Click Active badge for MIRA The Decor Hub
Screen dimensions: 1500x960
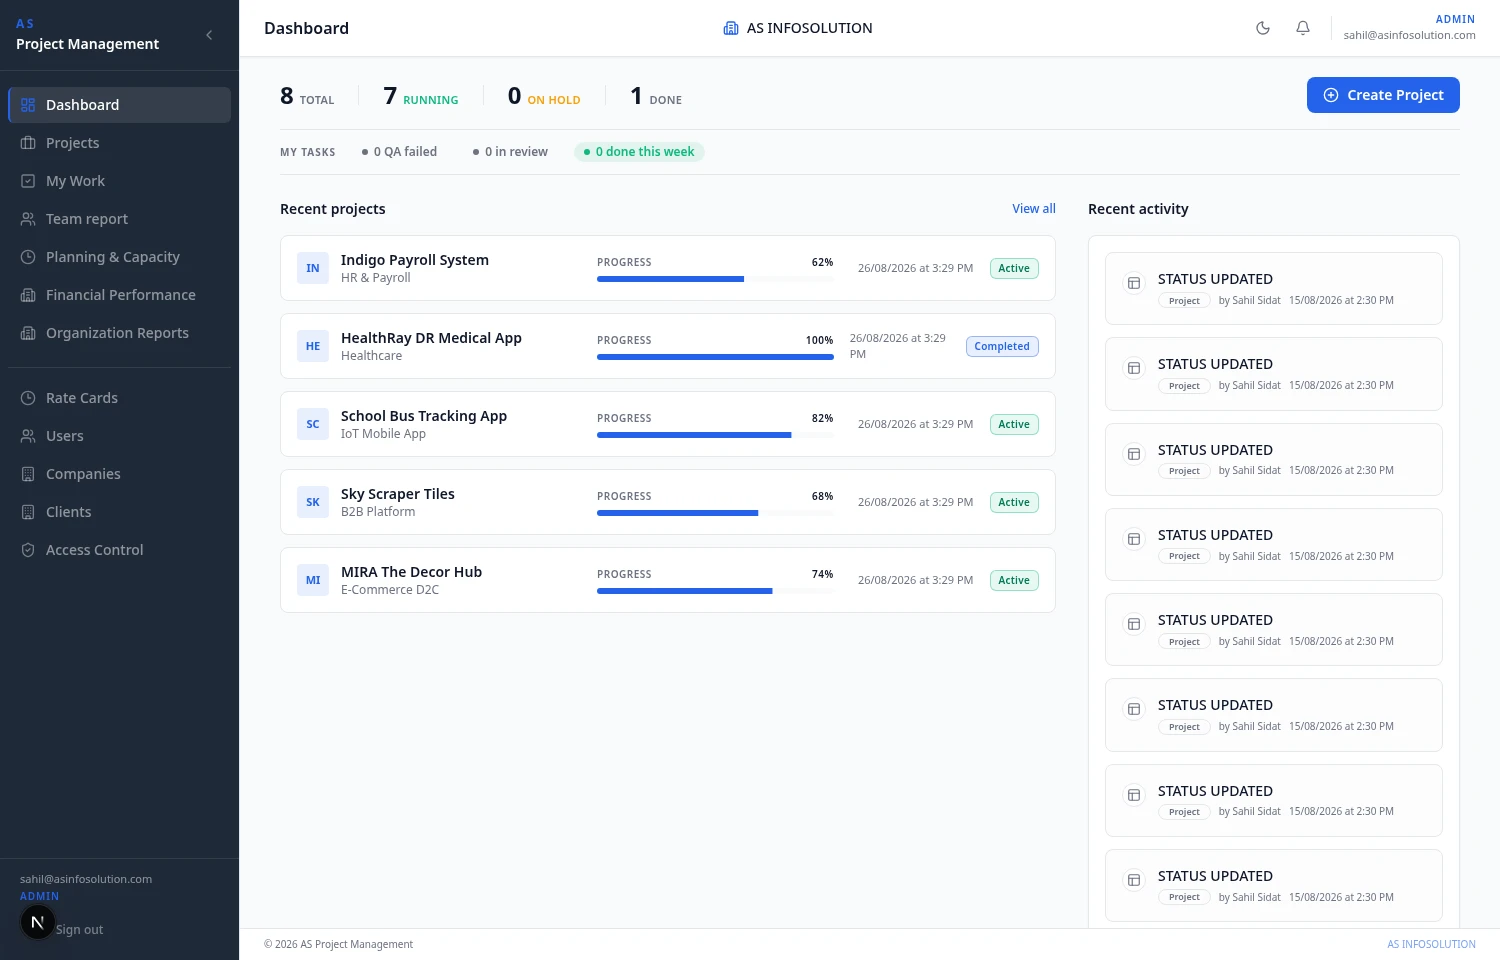(x=1014, y=580)
